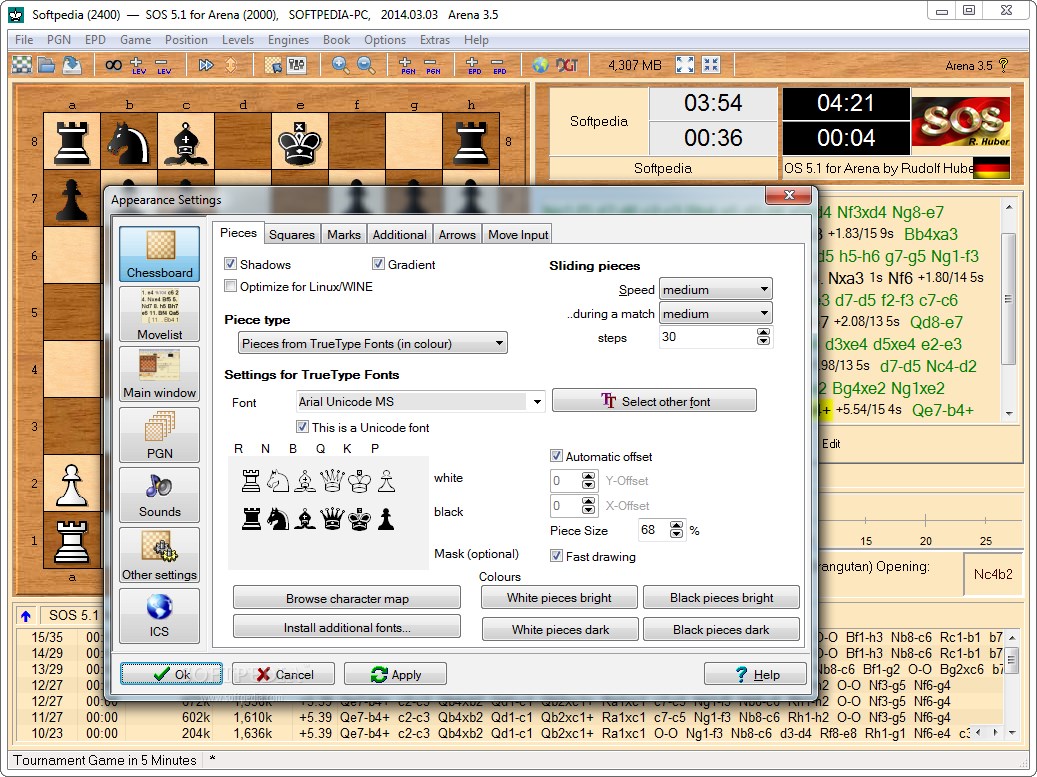Viewport: 1037px width, 777px height.
Task: Click the Apply button
Action: pyautogui.click(x=395, y=674)
